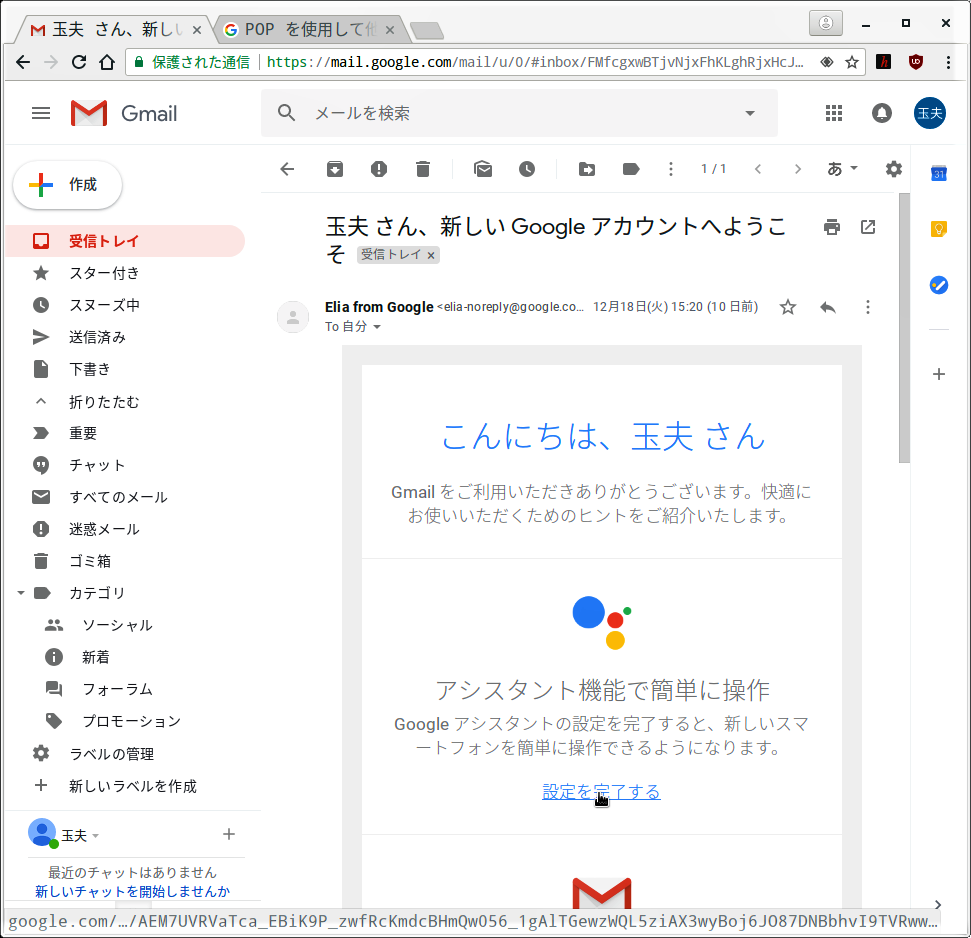Screen dimensions: 971x938
Task: Show side panel collapse chevron at bottom
Action: tap(938, 905)
